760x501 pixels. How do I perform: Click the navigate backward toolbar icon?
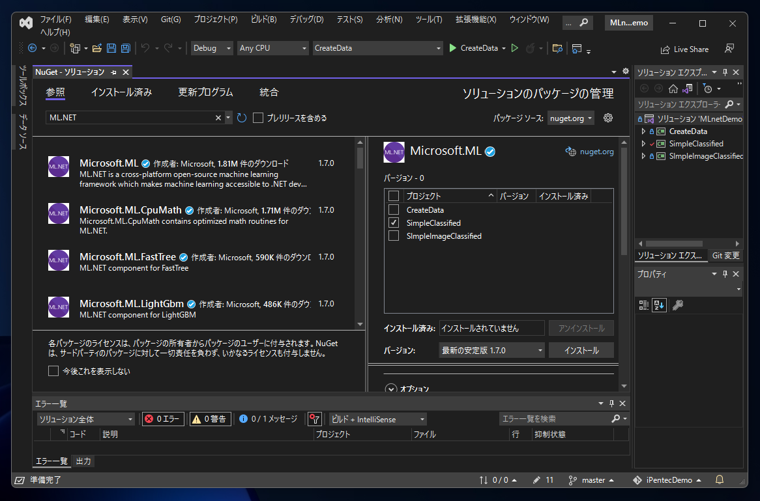coord(32,48)
